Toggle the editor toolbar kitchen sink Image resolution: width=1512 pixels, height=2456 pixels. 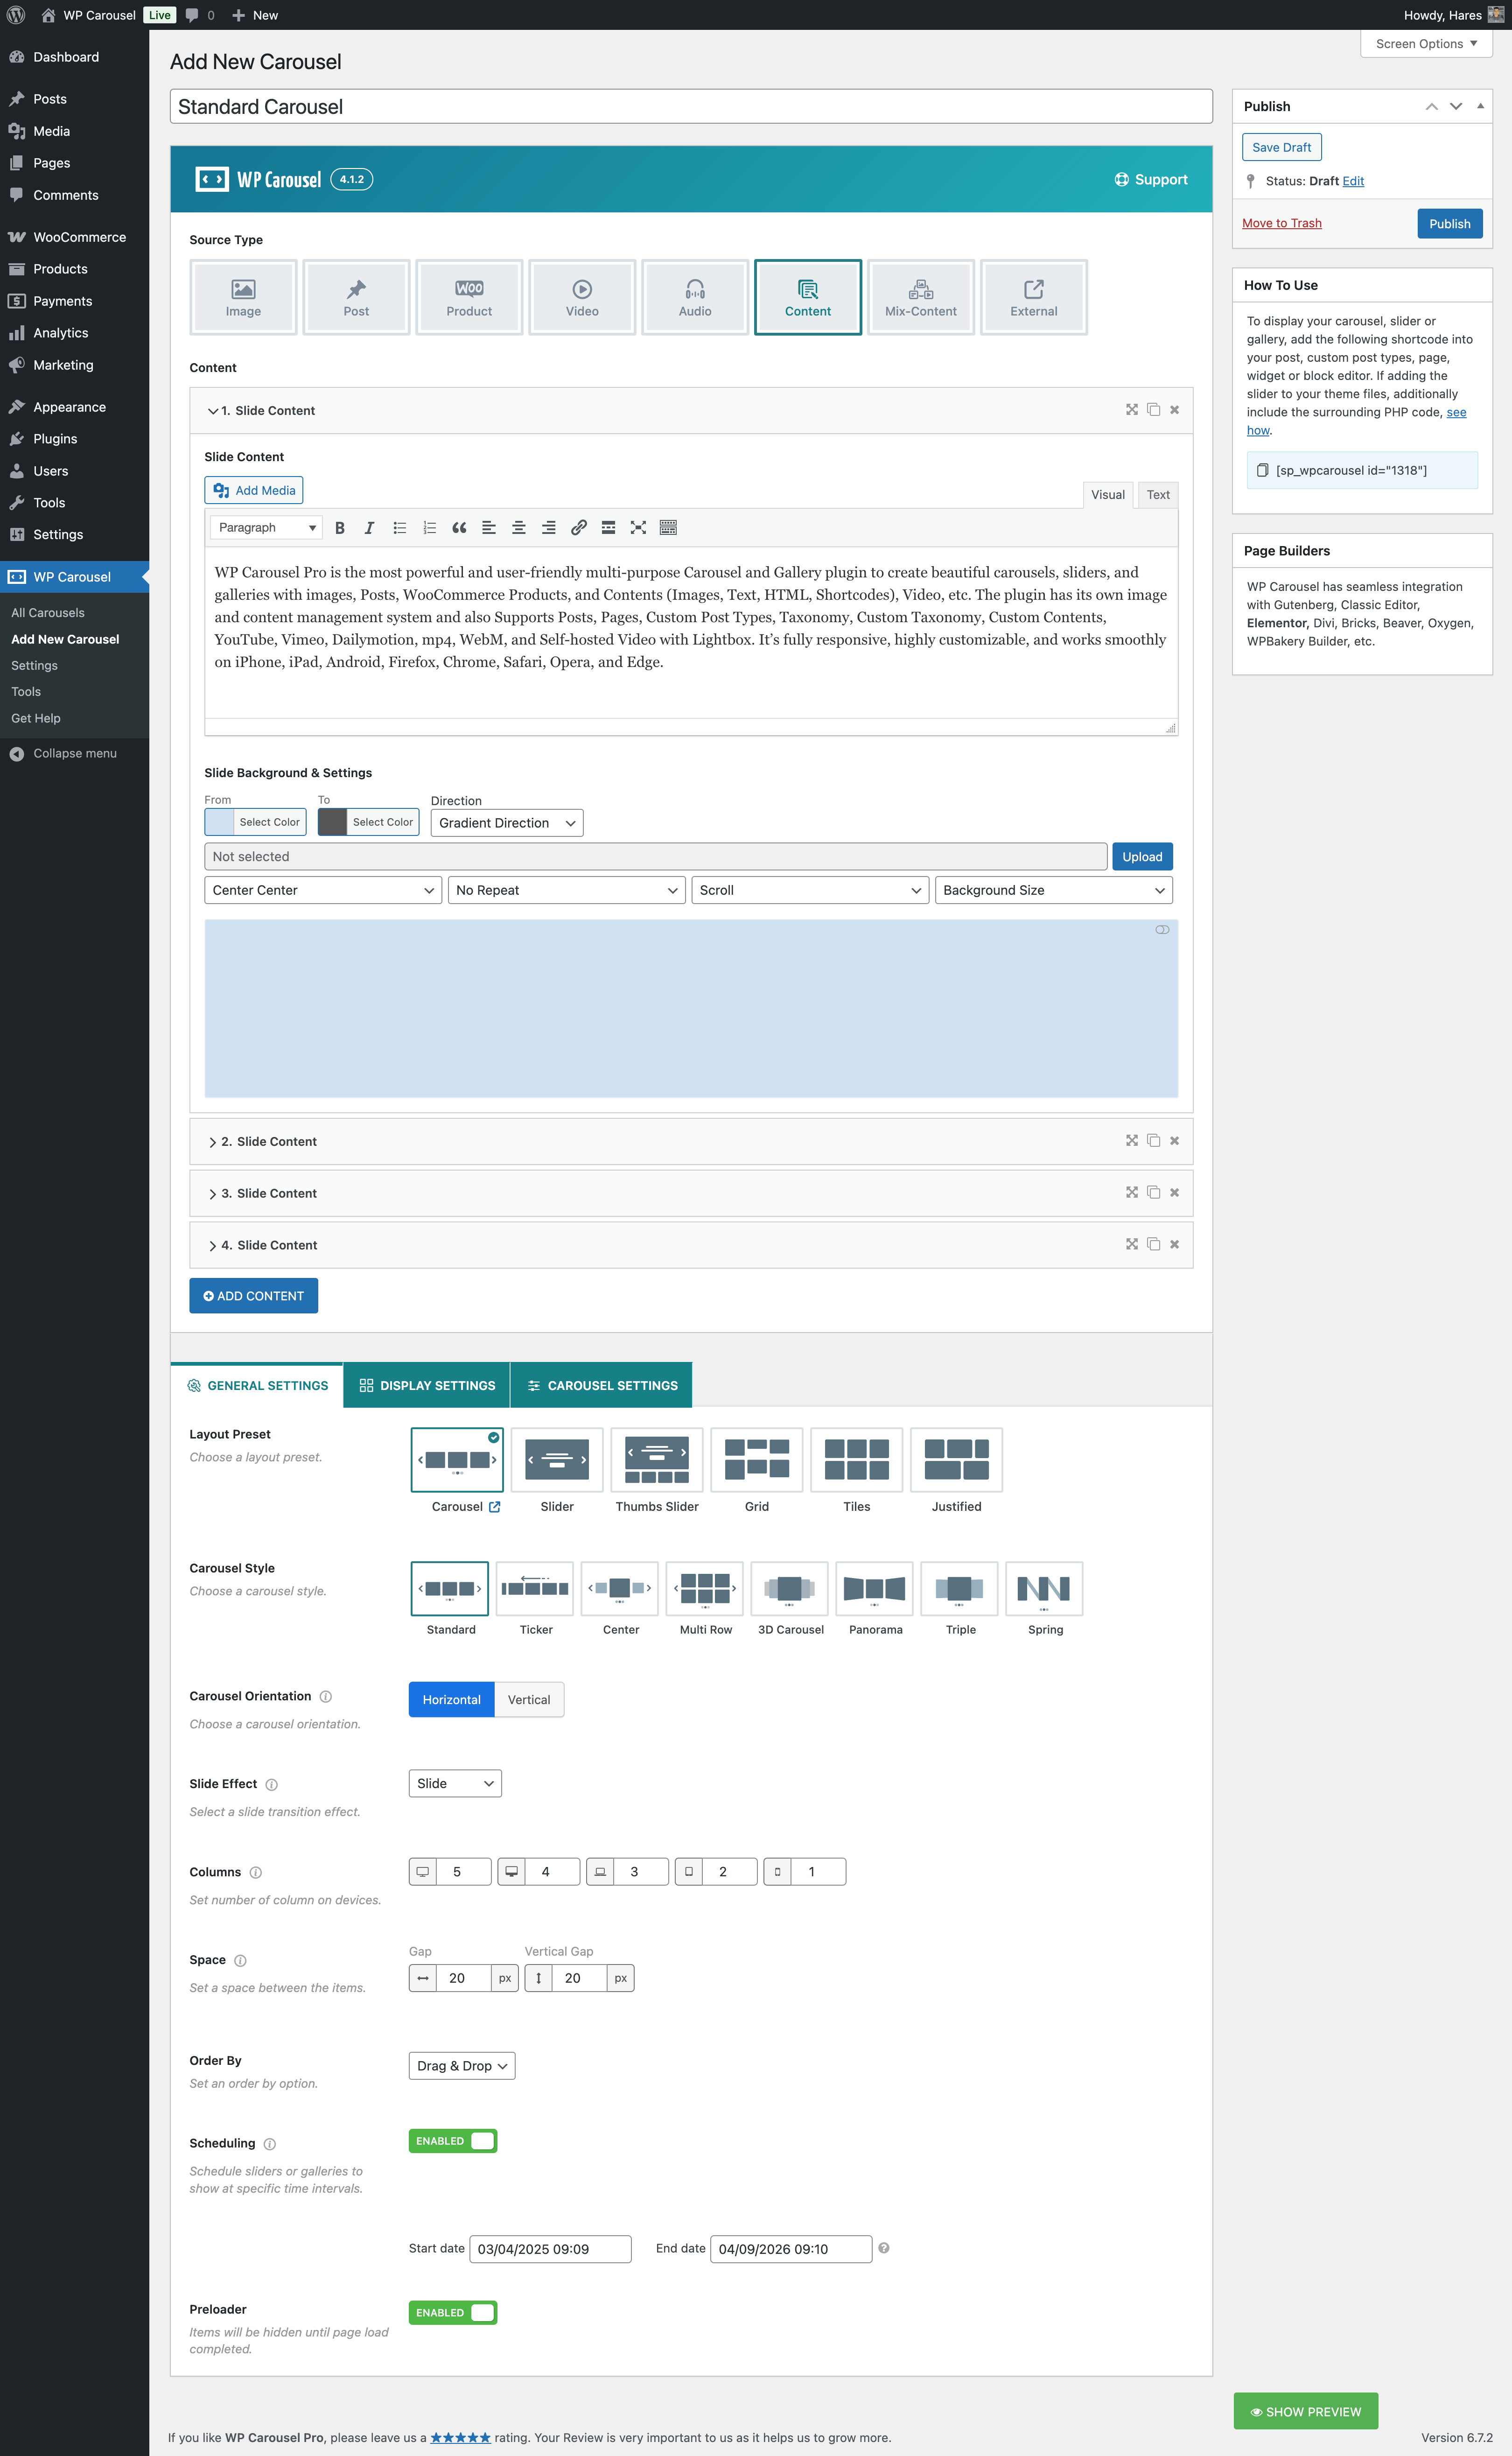pyautogui.click(x=668, y=528)
